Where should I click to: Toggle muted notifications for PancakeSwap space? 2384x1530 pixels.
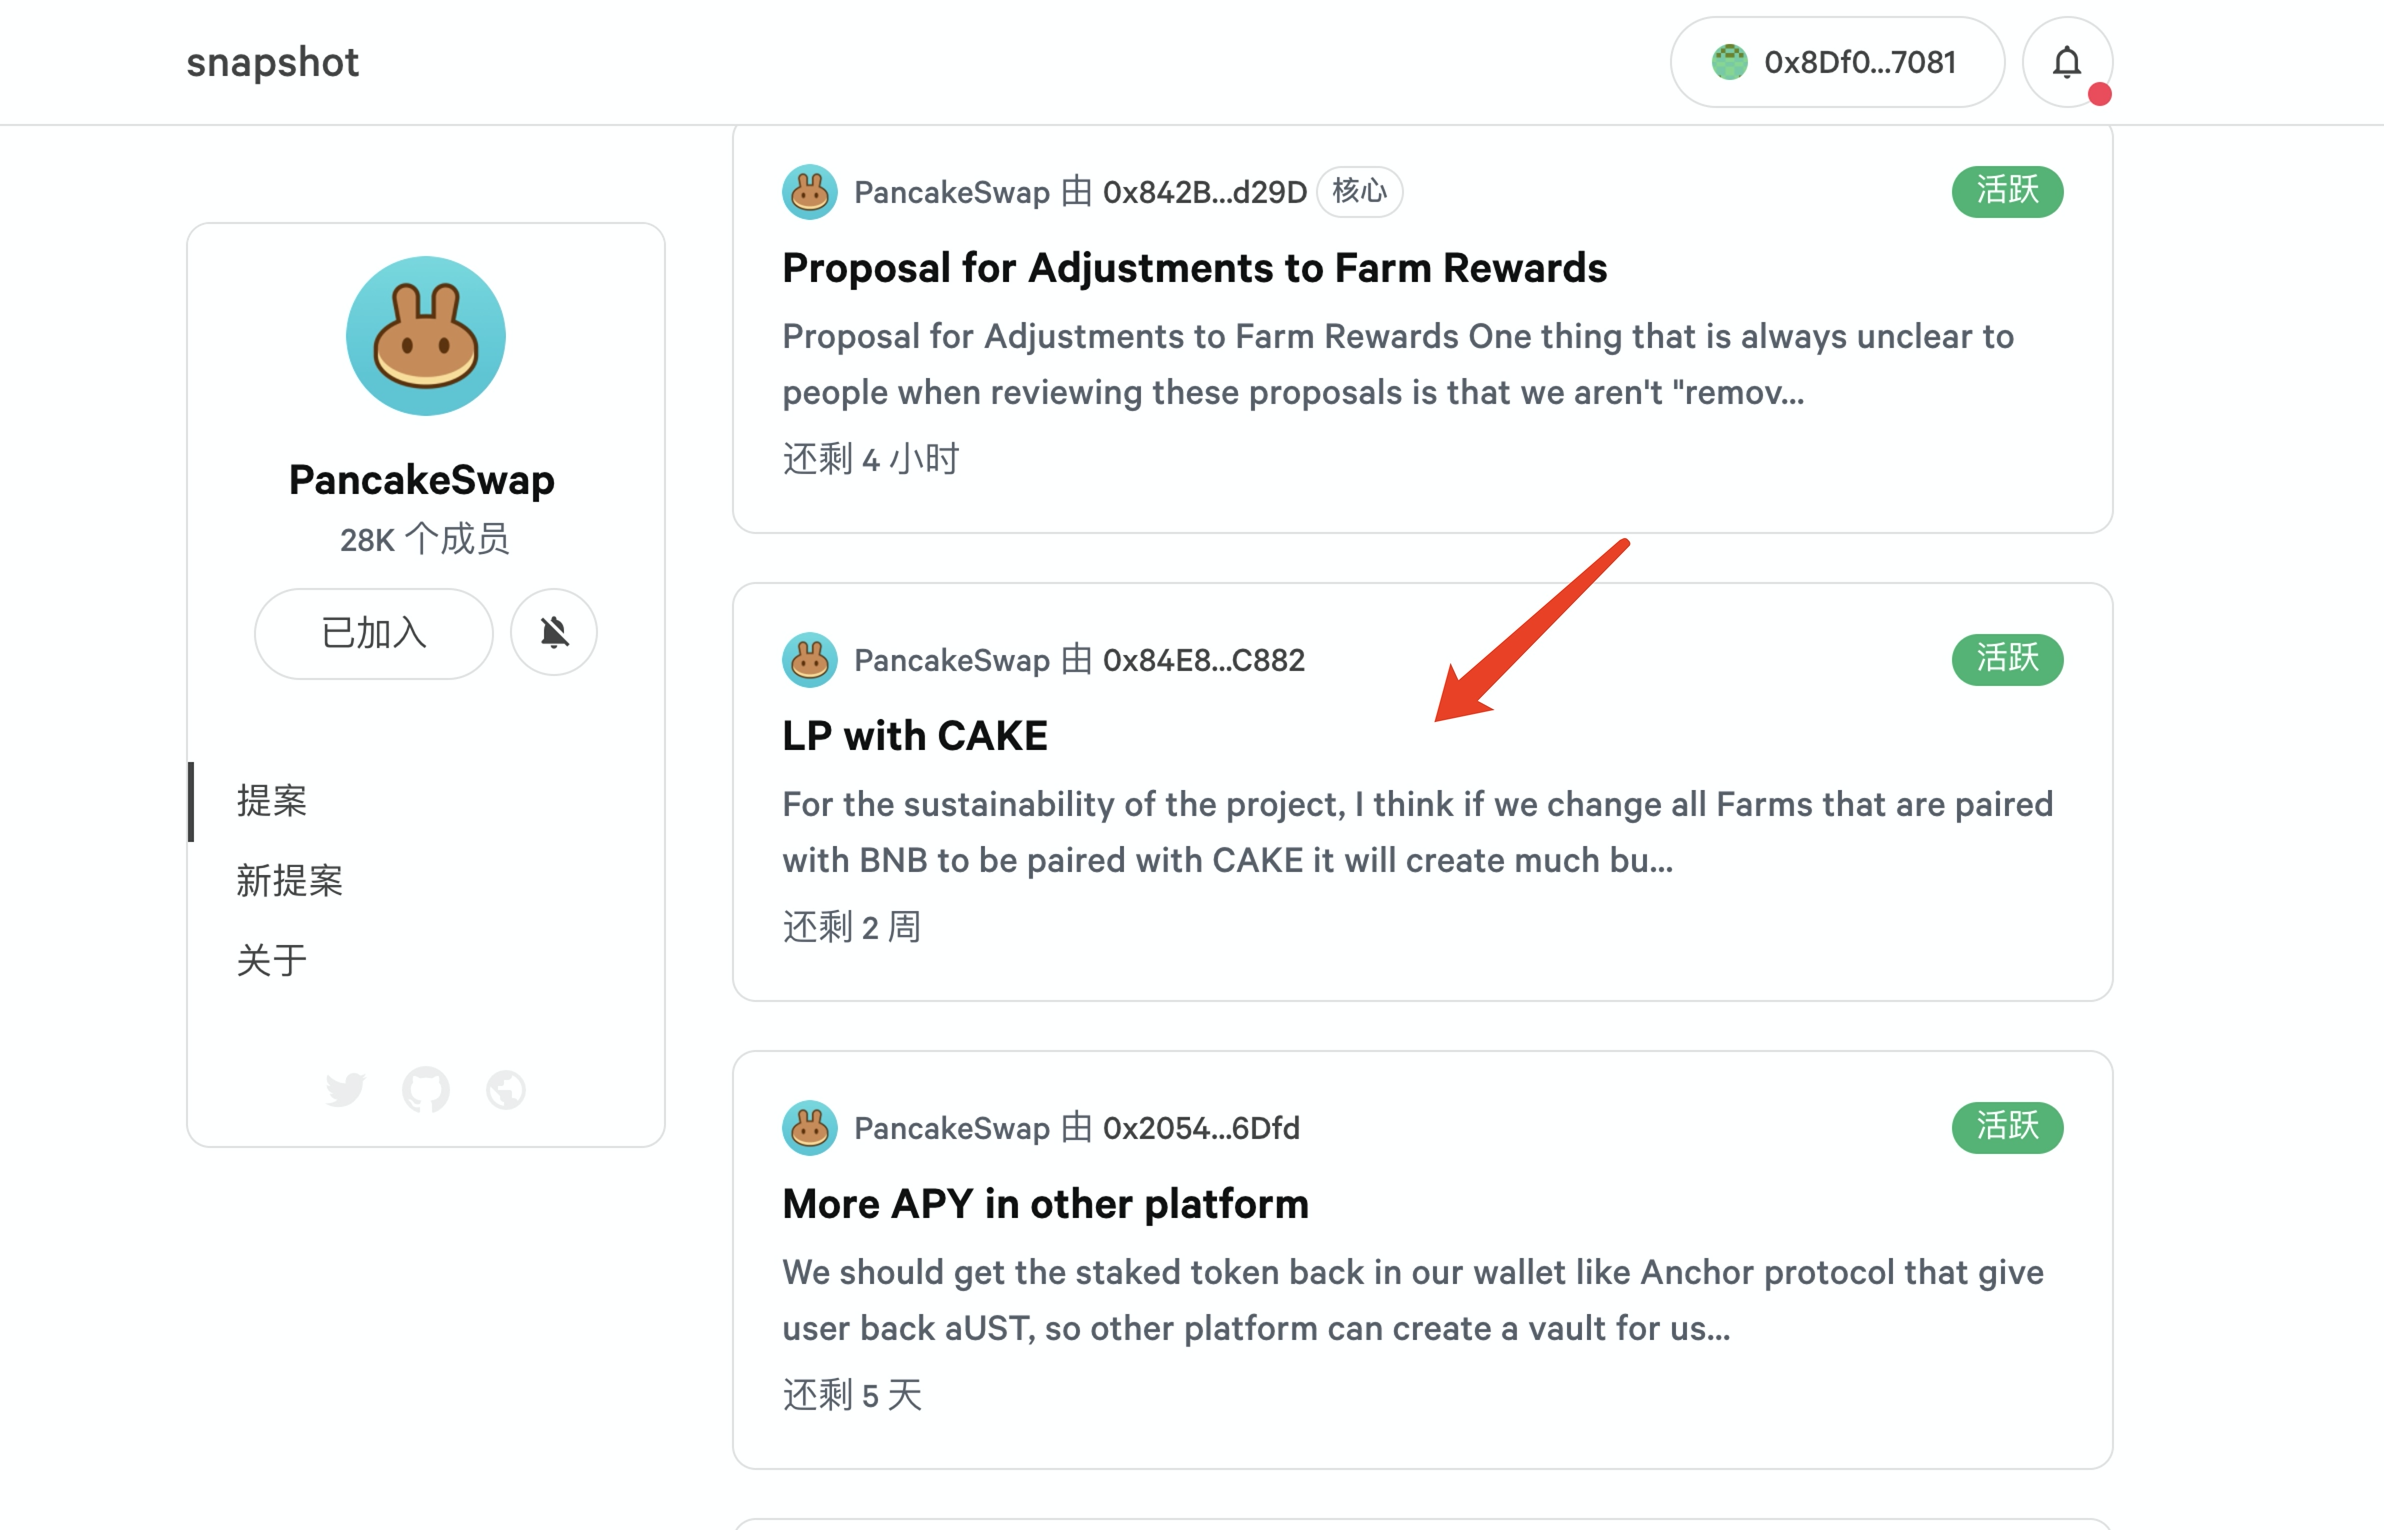(554, 632)
